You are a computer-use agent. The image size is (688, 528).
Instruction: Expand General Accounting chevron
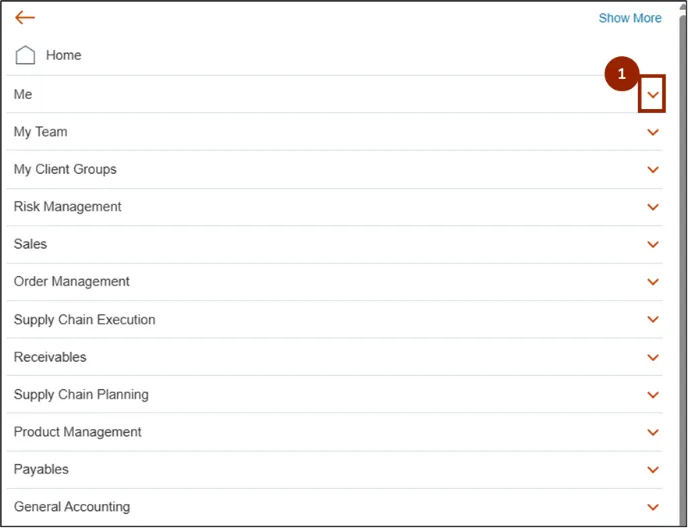653,507
